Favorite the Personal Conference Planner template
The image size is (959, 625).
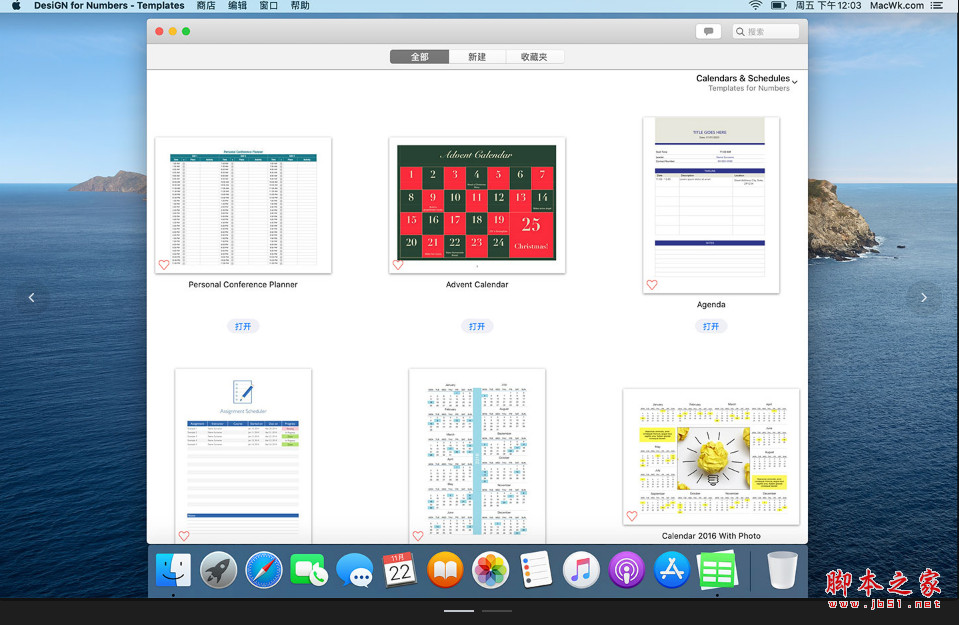164,265
